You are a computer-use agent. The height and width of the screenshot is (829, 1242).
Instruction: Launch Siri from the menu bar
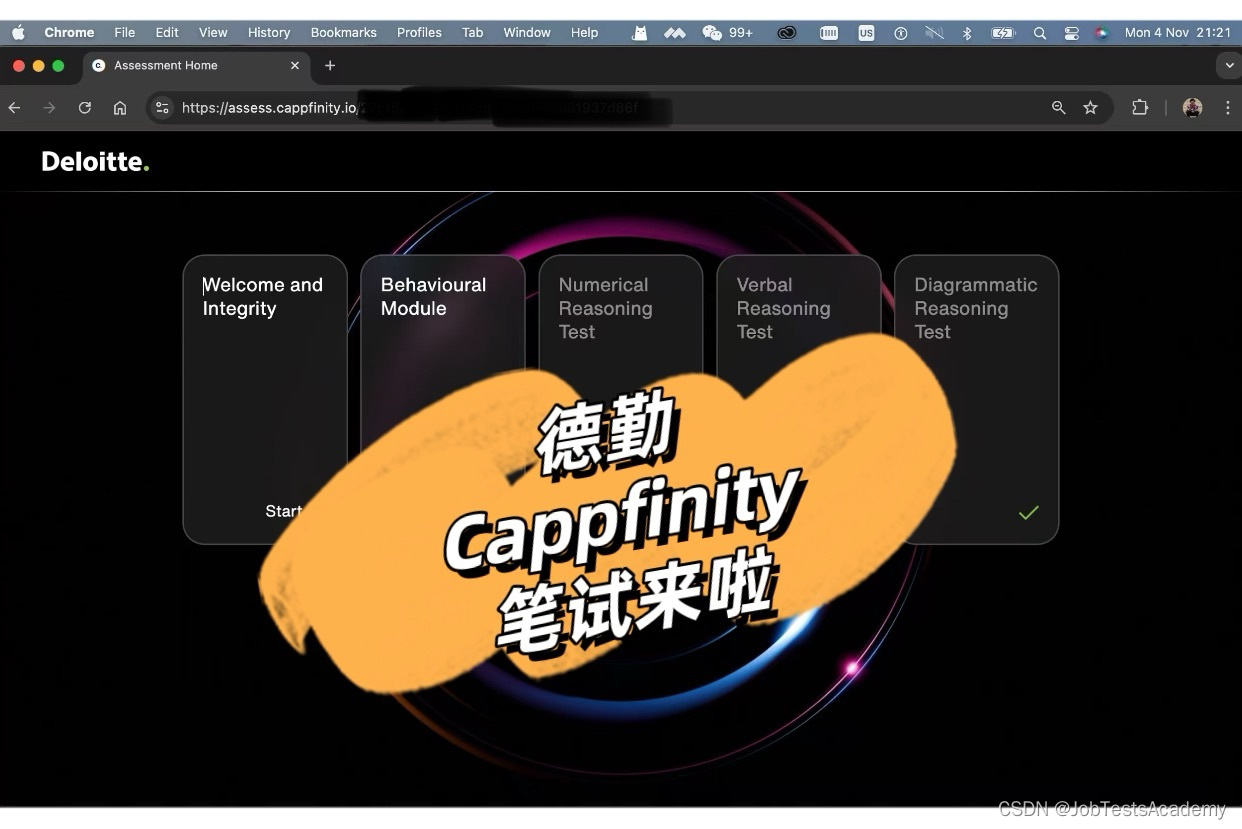[1101, 33]
